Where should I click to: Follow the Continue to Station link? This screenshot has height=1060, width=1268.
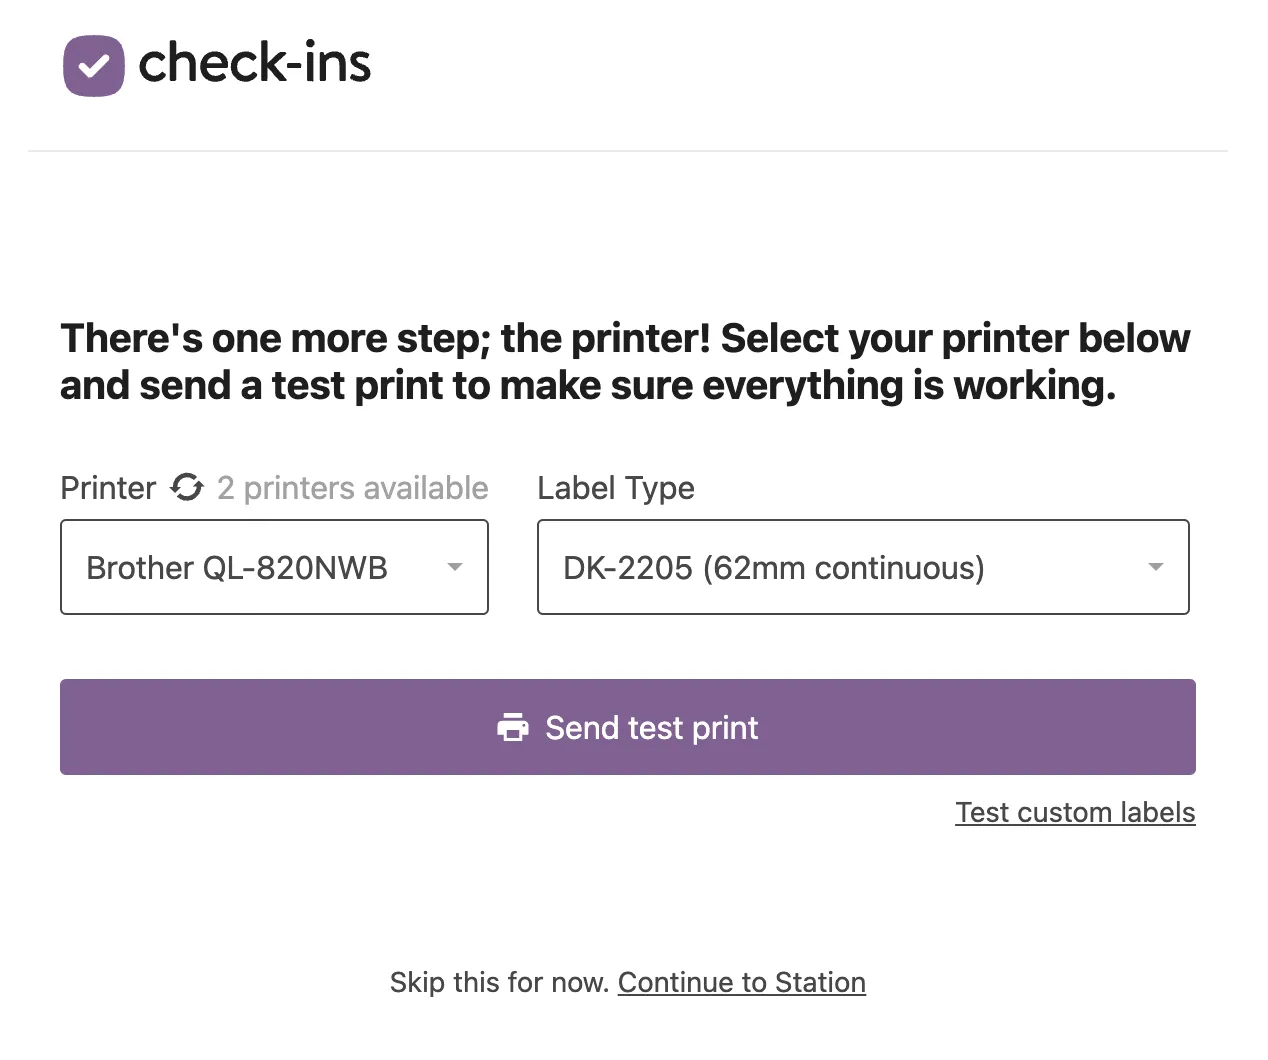point(741,982)
